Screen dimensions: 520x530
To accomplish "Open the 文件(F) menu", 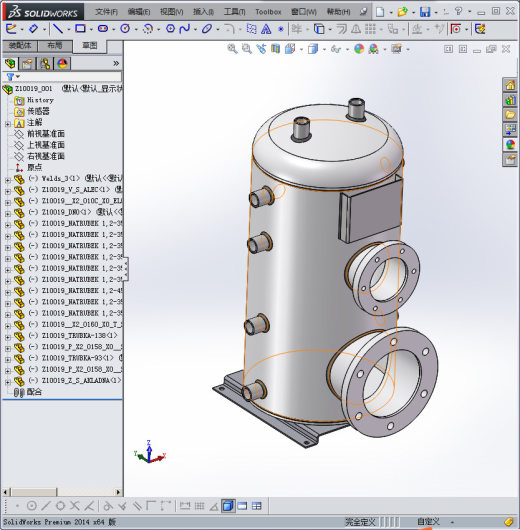I will coord(106,12).
